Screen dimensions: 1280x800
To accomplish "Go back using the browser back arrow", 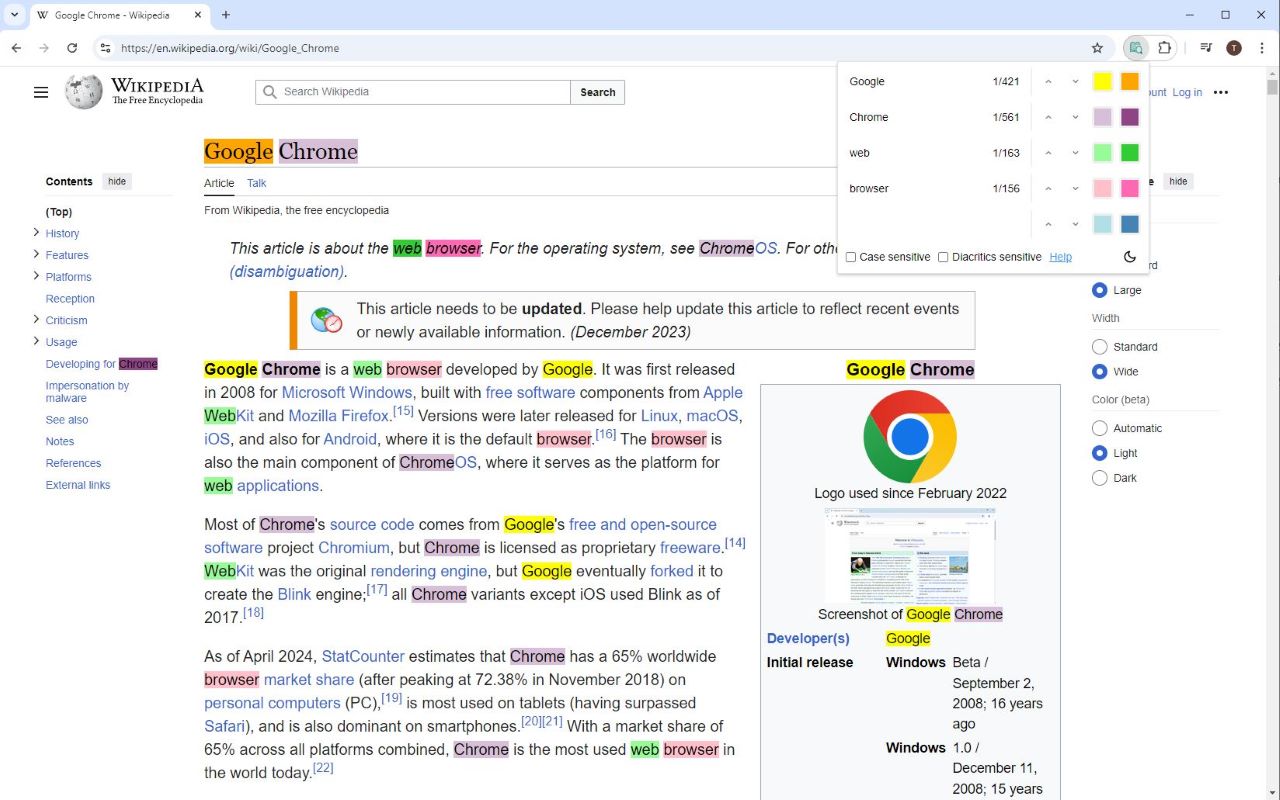I will click(16, 48).
